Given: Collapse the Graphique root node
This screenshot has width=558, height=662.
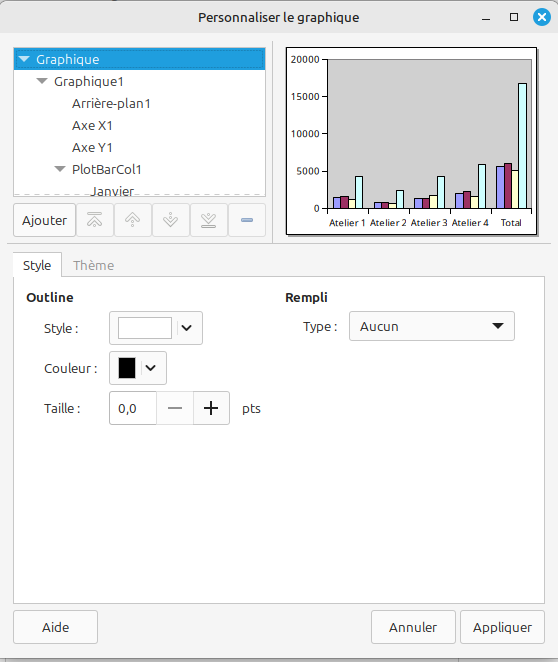Looking at the screenshot, I should click(24, 59).
